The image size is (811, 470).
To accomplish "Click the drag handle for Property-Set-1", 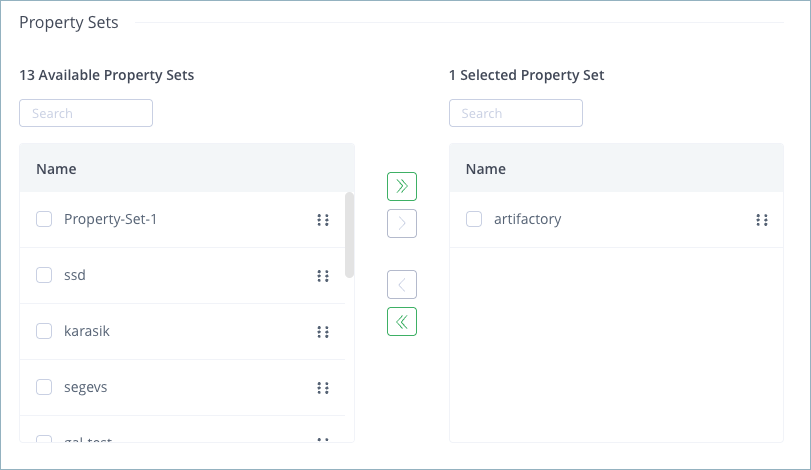I will tap(323, 220).
